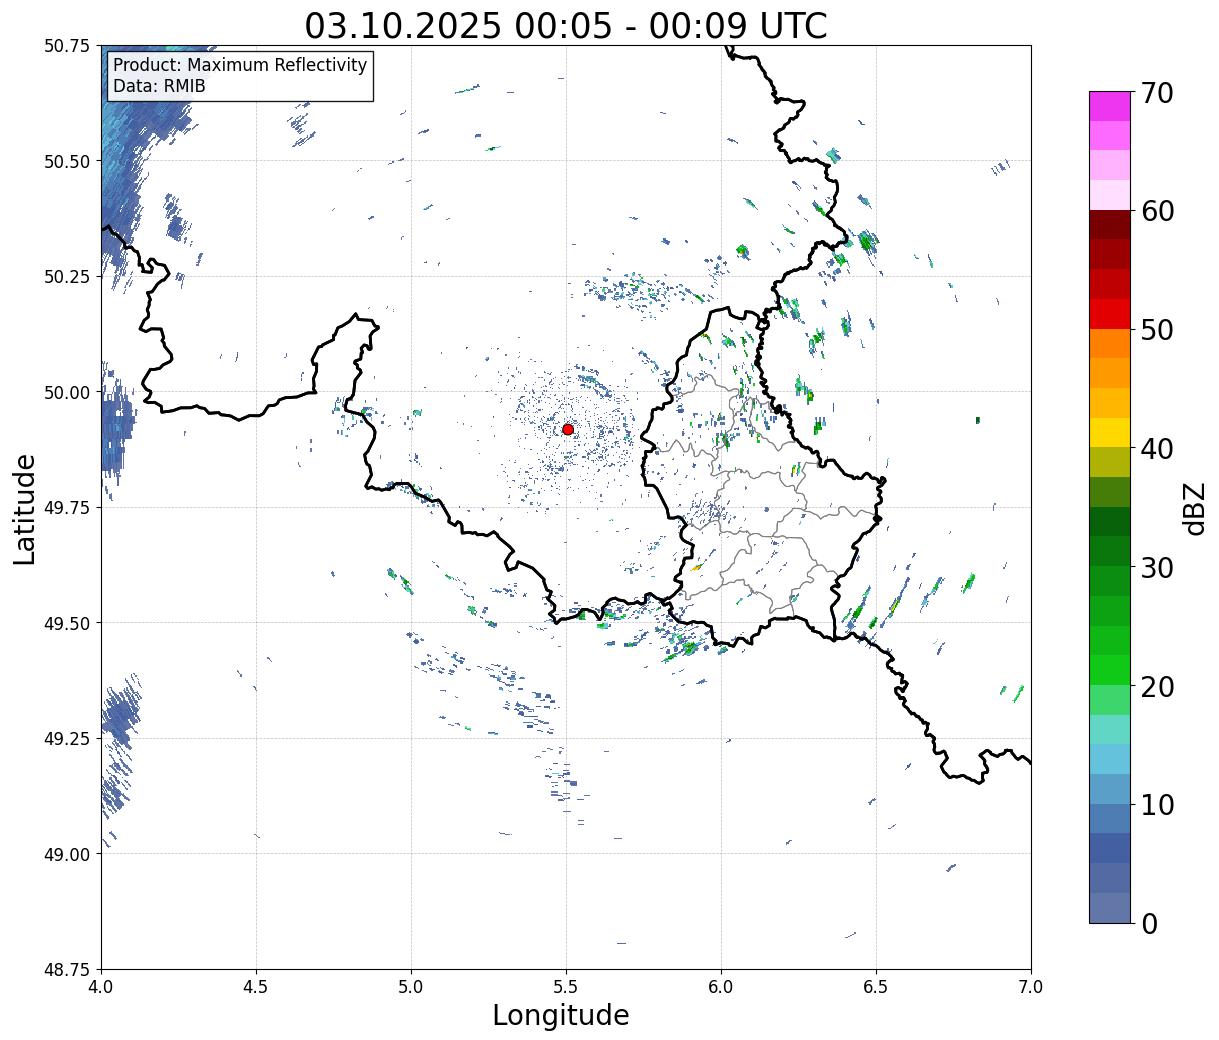Click the 'Product: Maximum Reflectivity' legend line
The width and height of the screenshot is (1219, 1040).
point(240,65)
